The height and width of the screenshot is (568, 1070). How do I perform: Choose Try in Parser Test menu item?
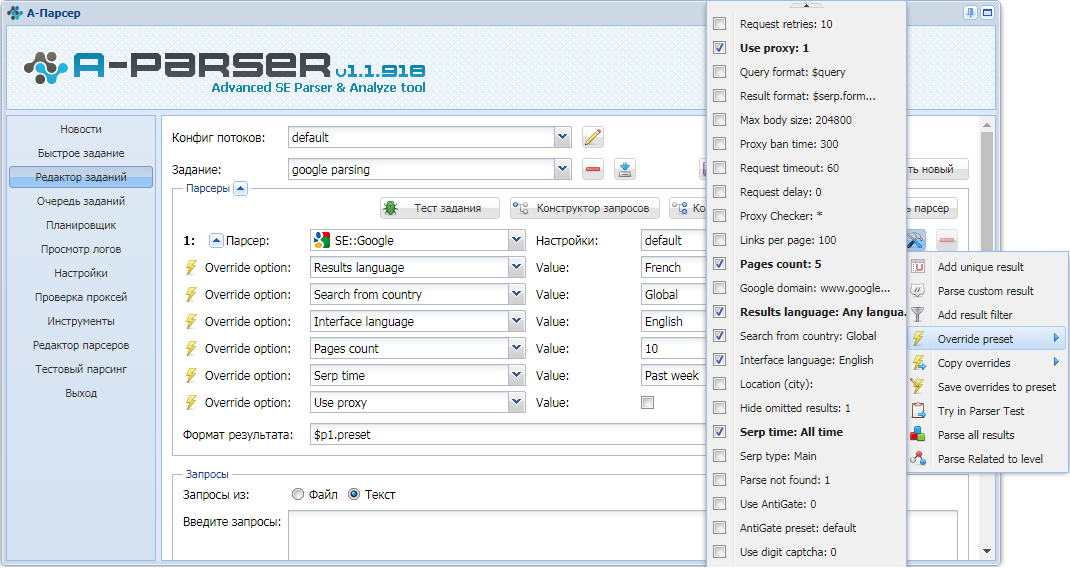[x=987, y=411]
